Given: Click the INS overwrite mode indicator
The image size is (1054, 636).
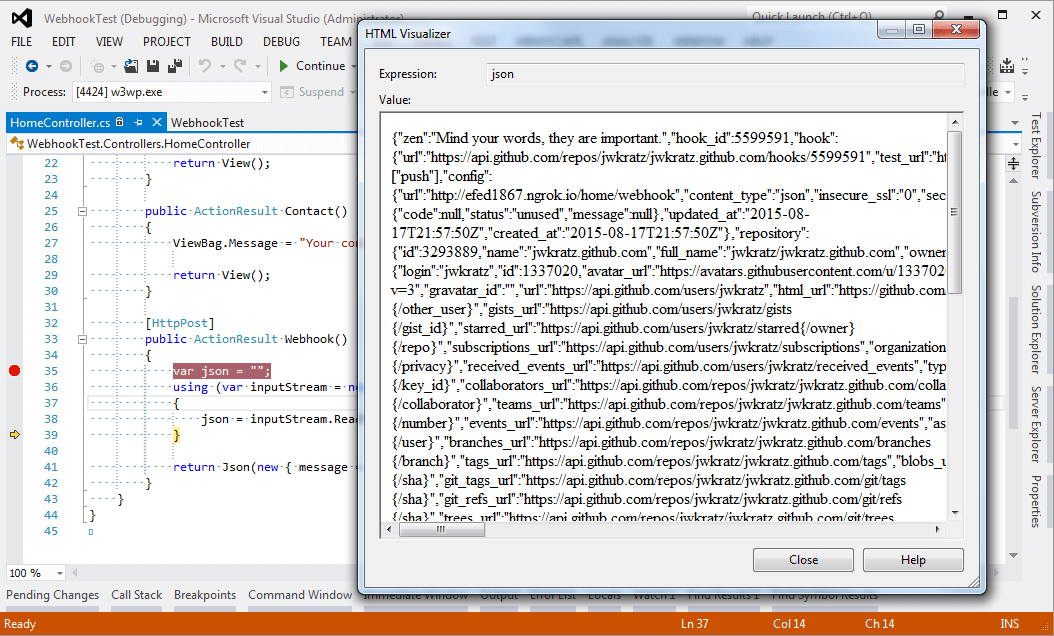Looking at the screenshot, I should (x=1010, y=623).
